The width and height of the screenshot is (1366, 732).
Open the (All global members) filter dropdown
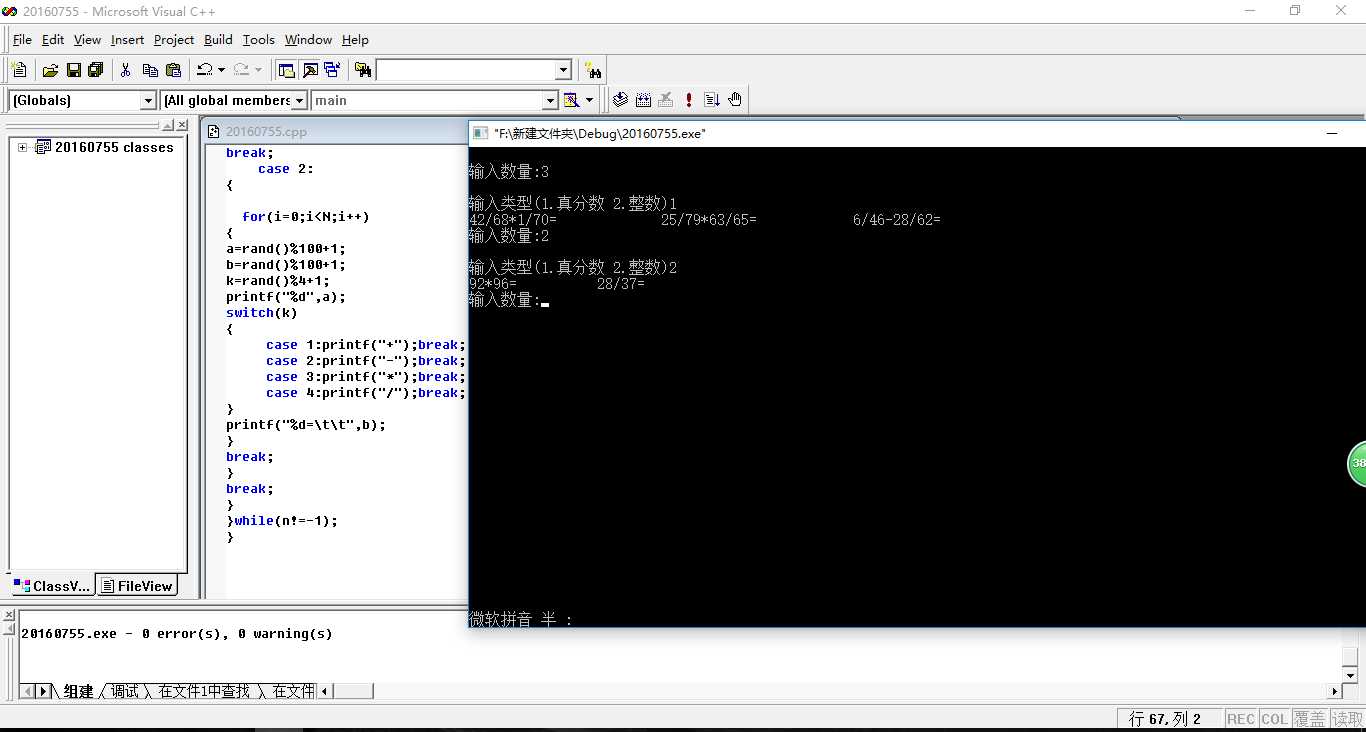(x=300, y=100)
